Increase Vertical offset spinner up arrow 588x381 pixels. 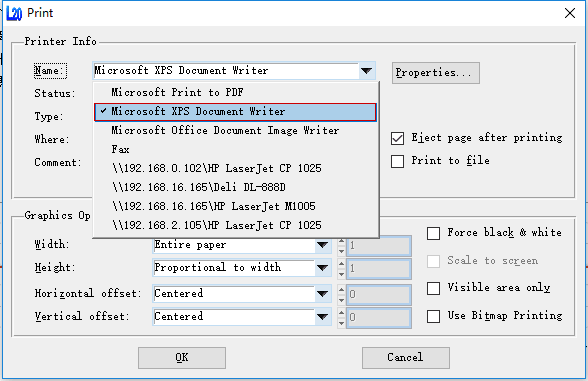click(x=341, y=313)
